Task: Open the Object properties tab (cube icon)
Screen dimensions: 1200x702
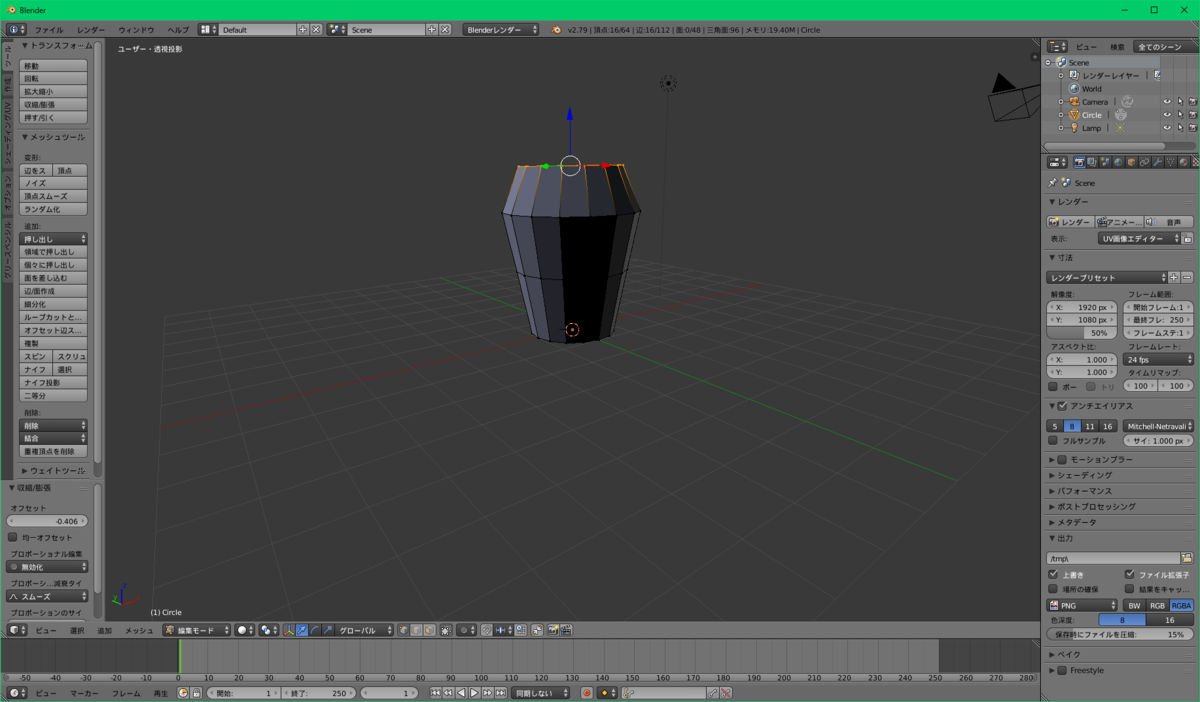Action: coord(1131,162)
